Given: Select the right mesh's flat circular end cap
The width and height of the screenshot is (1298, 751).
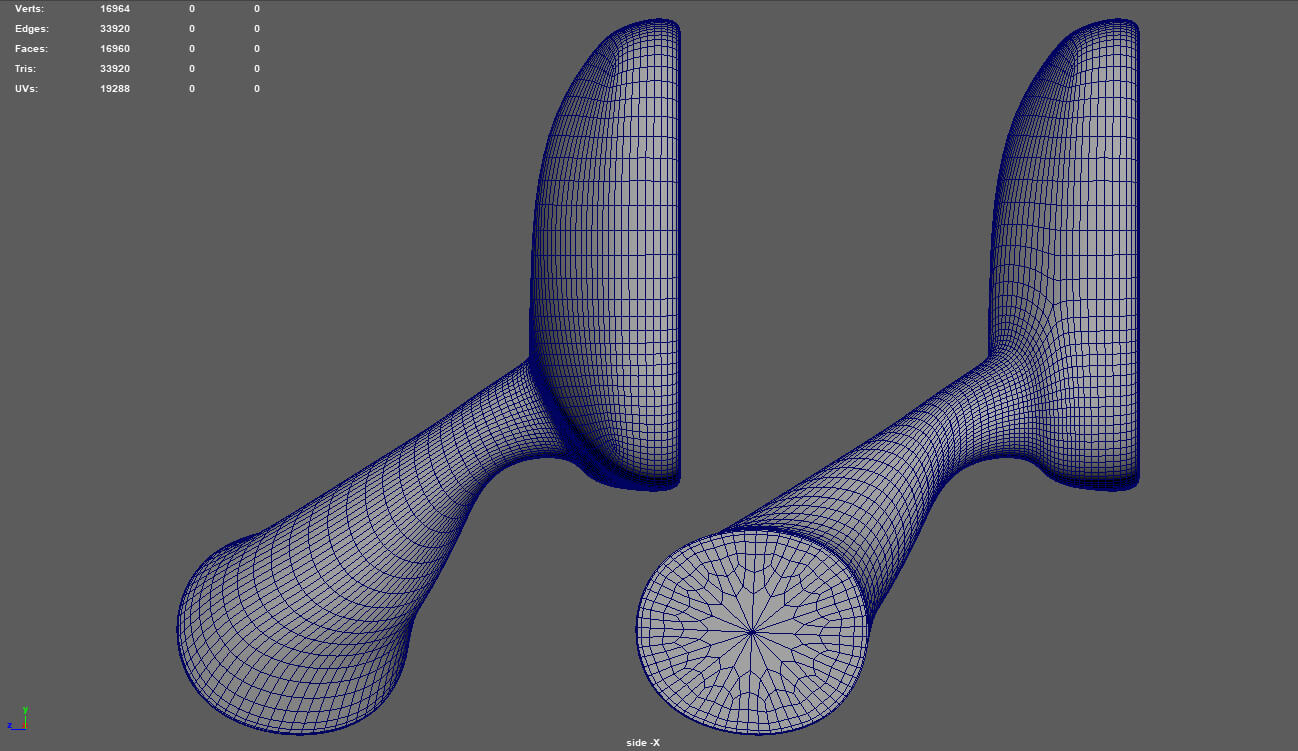Looking at the screenshot, I should pyautogui.click(x=752, y=631).
